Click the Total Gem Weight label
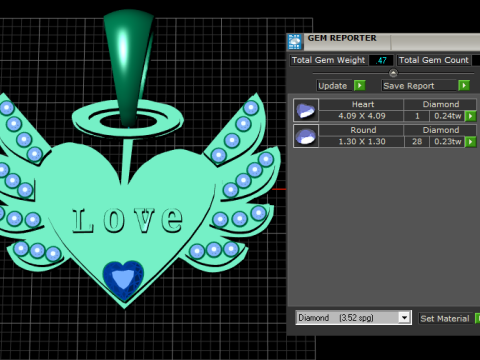The width and height of the screenshot is (480, 360). (329, 60)
